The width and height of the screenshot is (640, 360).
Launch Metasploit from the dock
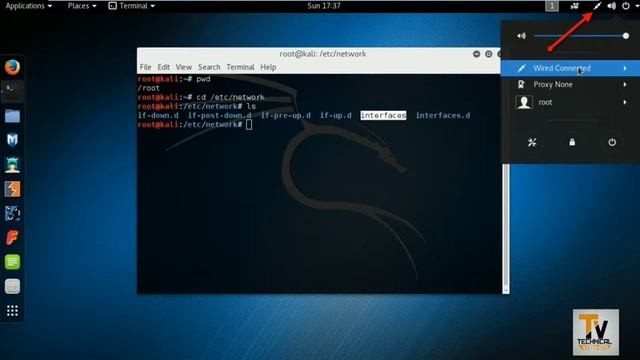[x=12, y=140]
